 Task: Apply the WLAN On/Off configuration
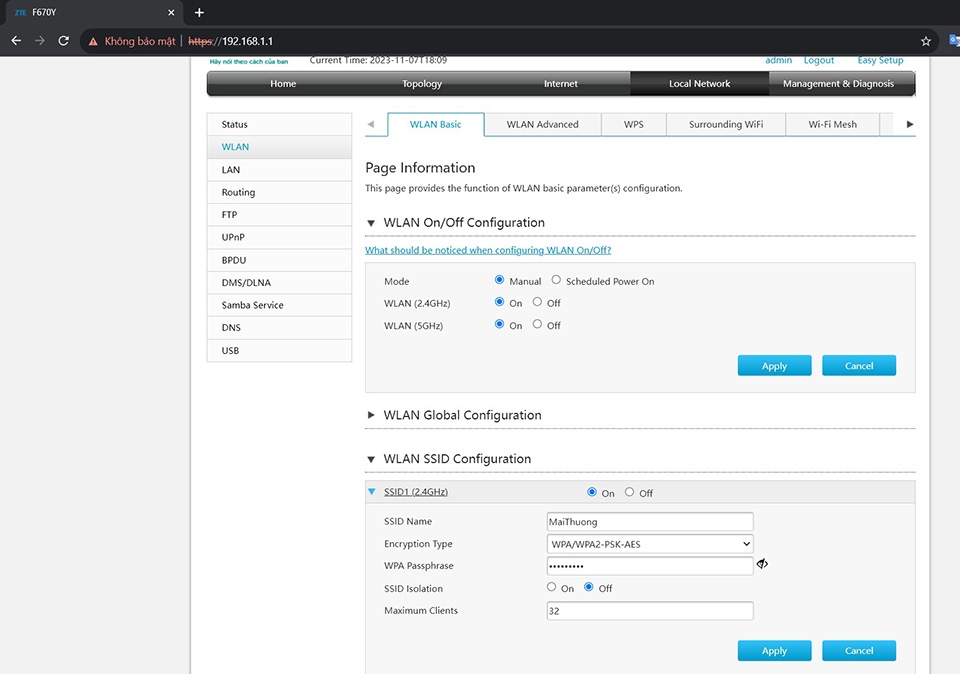(774, 365)
